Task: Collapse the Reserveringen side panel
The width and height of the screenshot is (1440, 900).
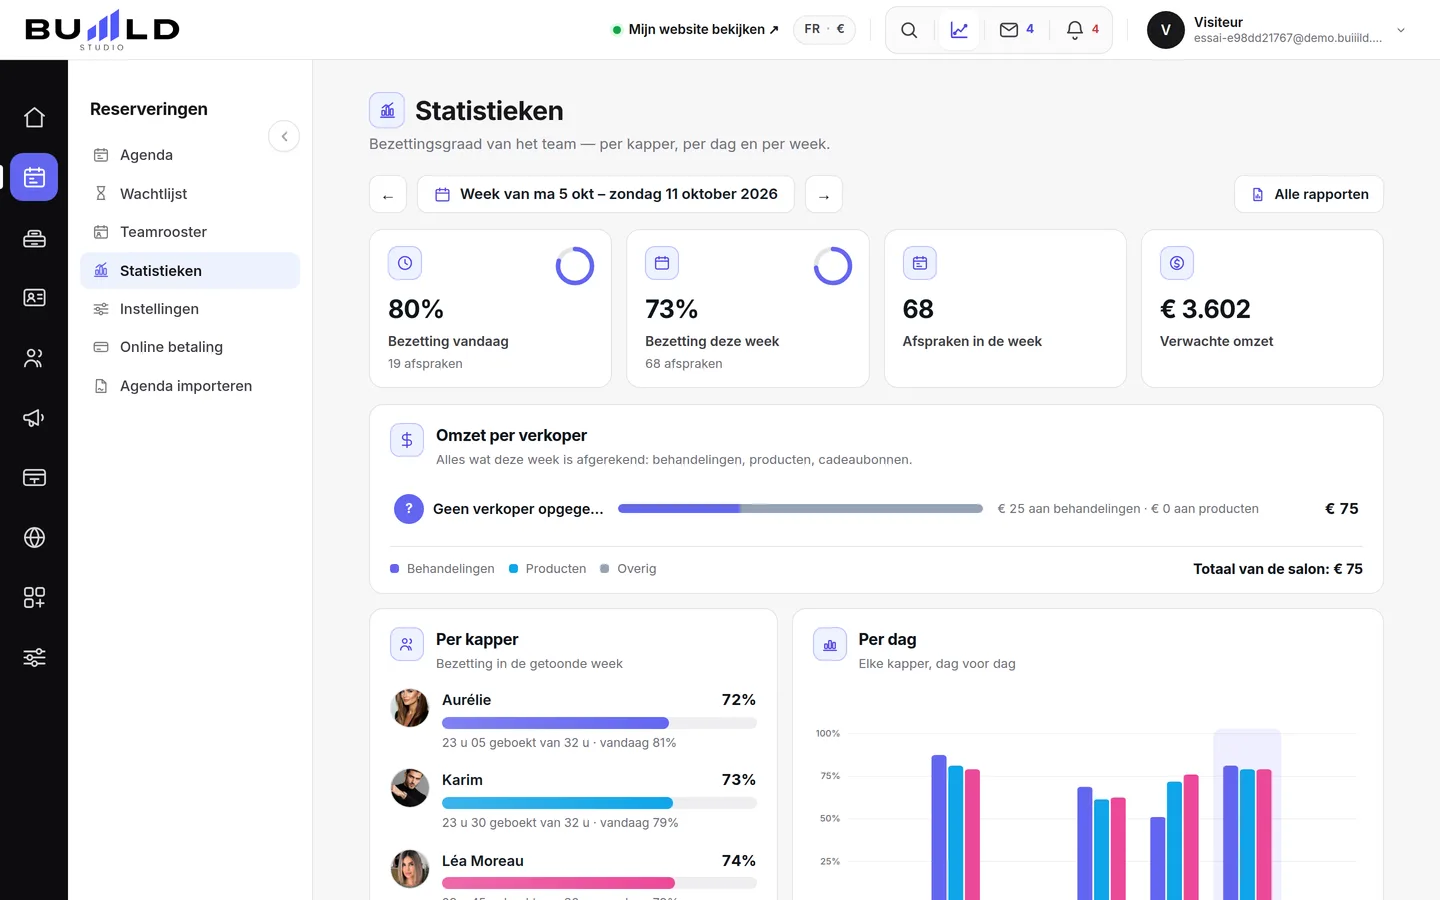Action: coord(284,137)
